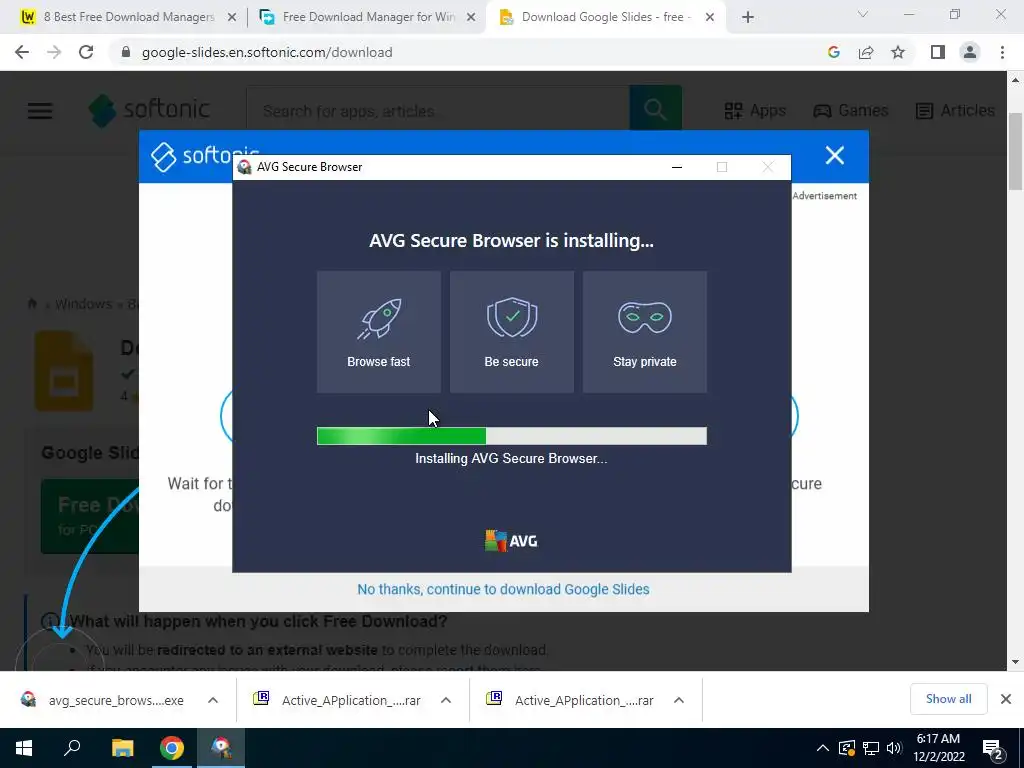Screen dimensions: 1024x768
Task: Click the green search magnifier button
Action: point(656,108)
